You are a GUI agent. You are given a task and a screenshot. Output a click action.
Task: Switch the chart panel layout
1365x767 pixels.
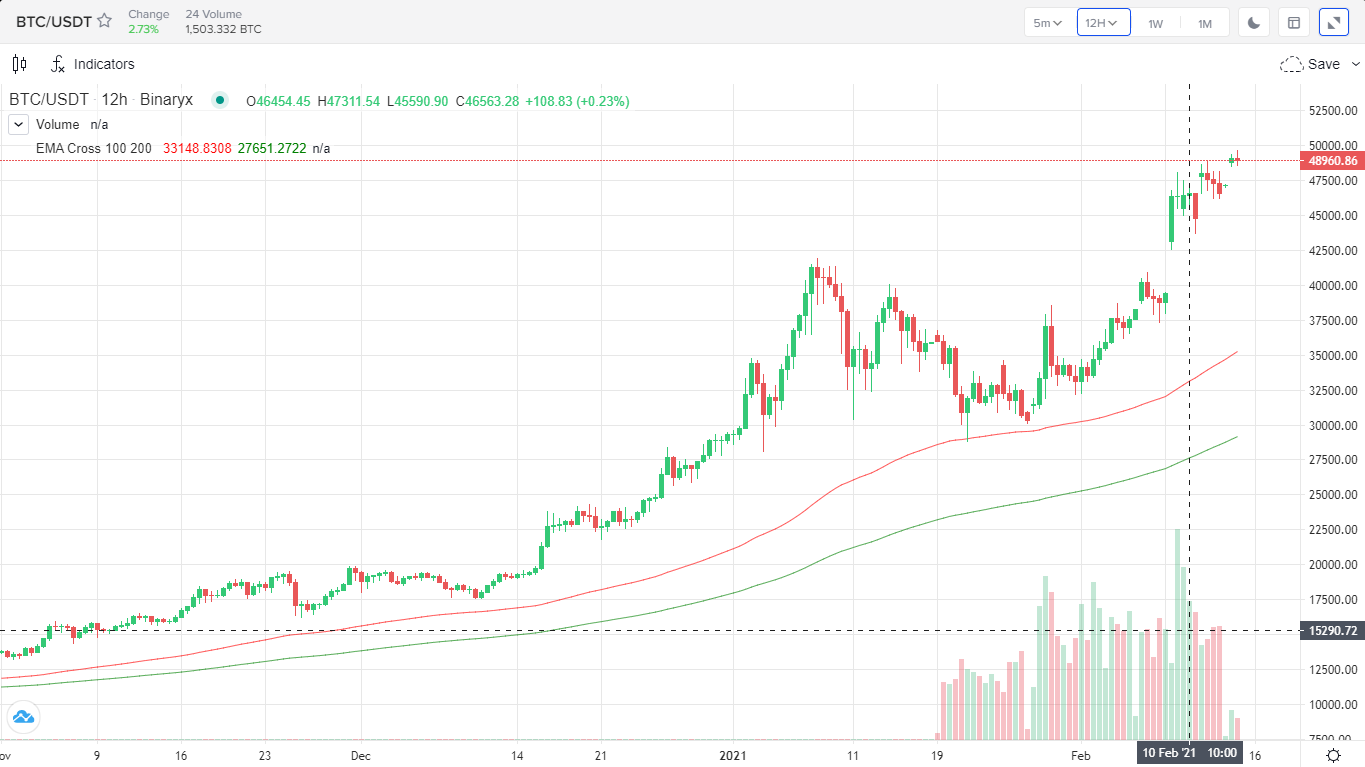pyautogui.click(x=1294, y=22)
